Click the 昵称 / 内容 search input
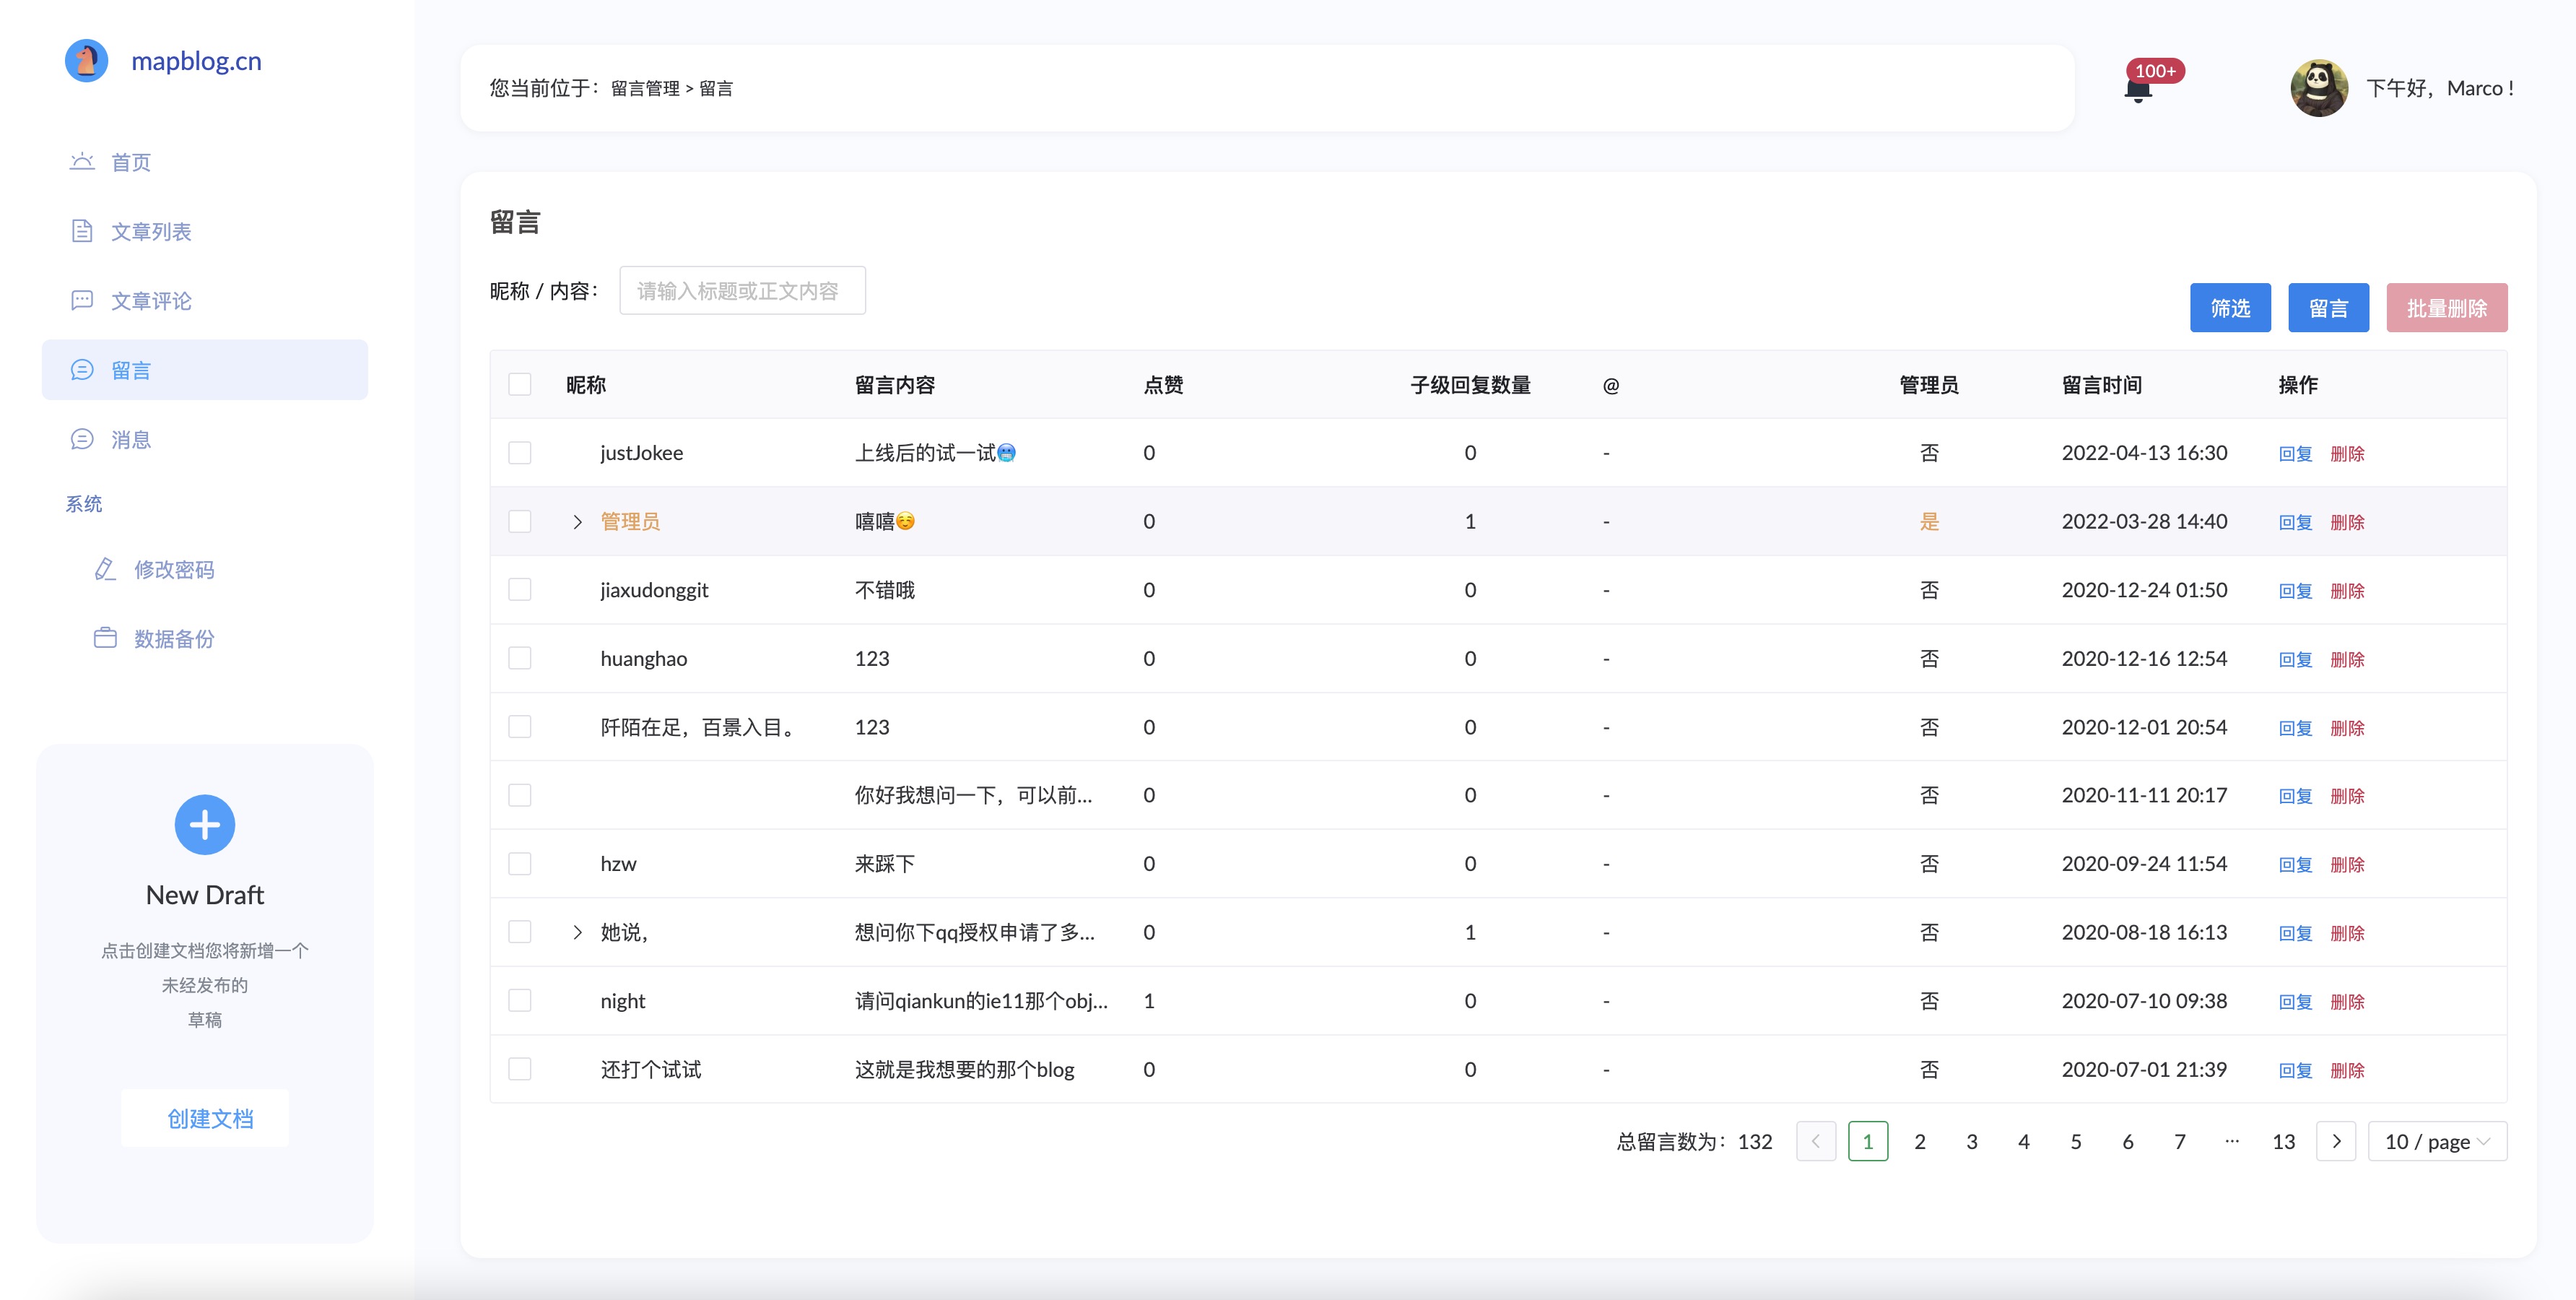 pos(742,290)
